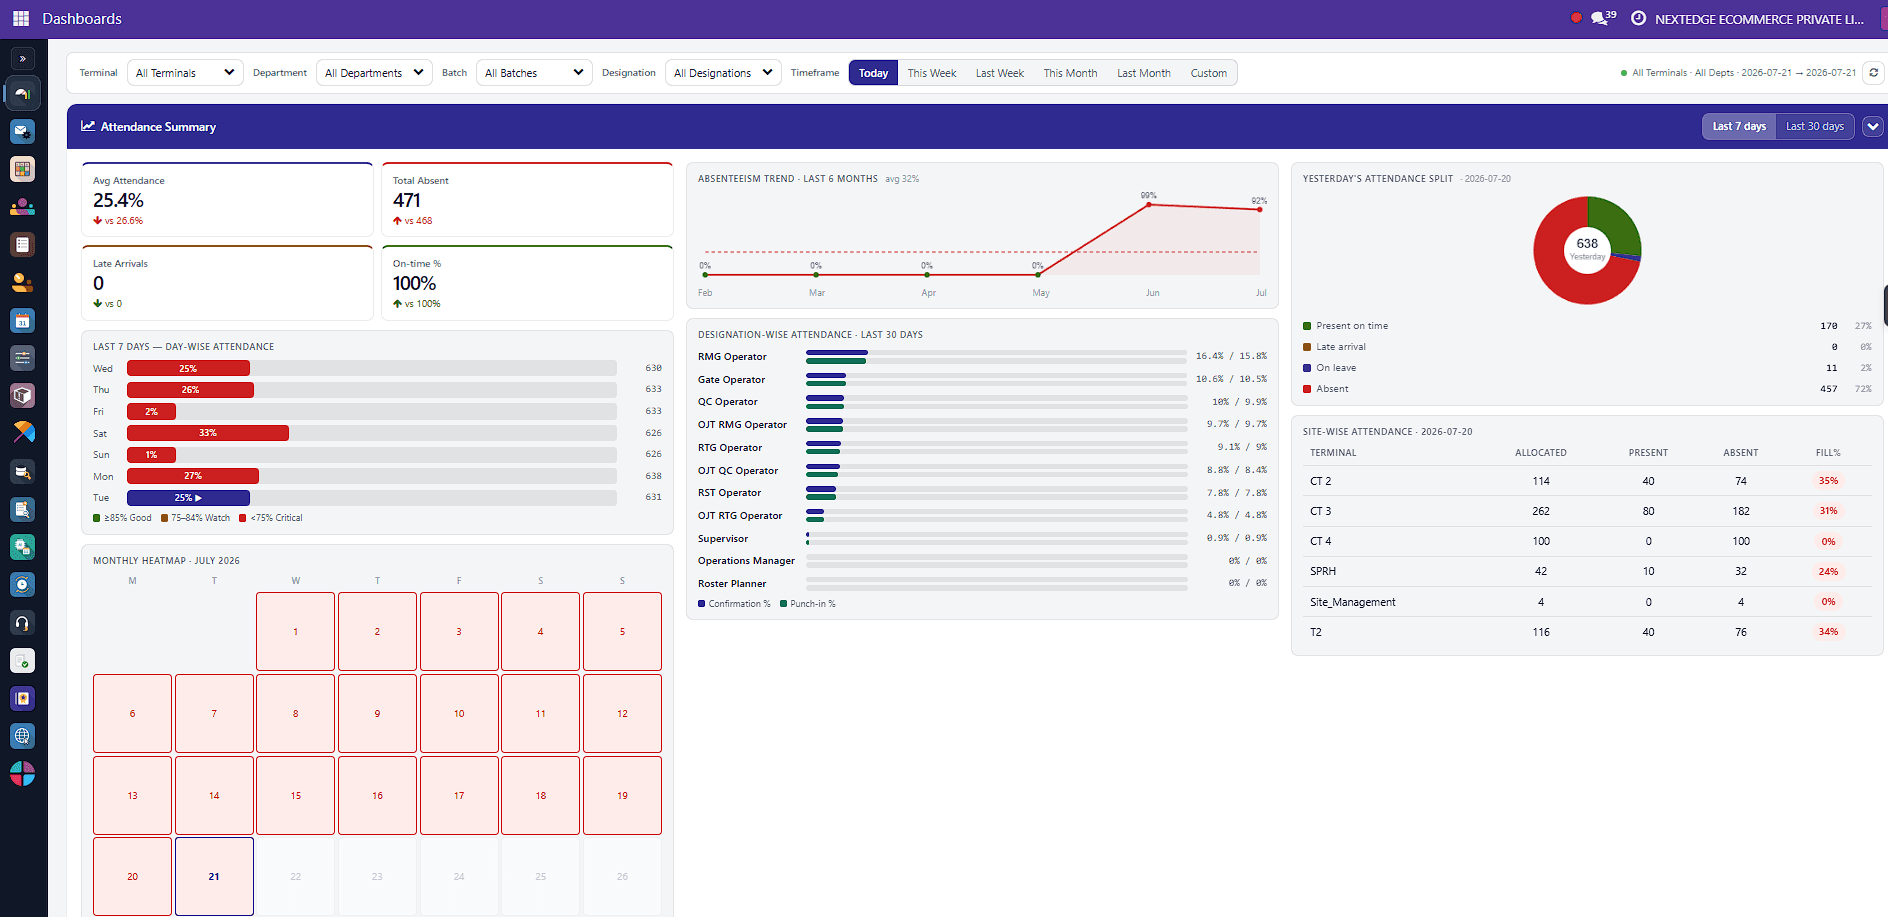The width and height of the screenshot is (1888, 917).
Task: Click the red record indicator icon
Action: [x=1576, y=18]
